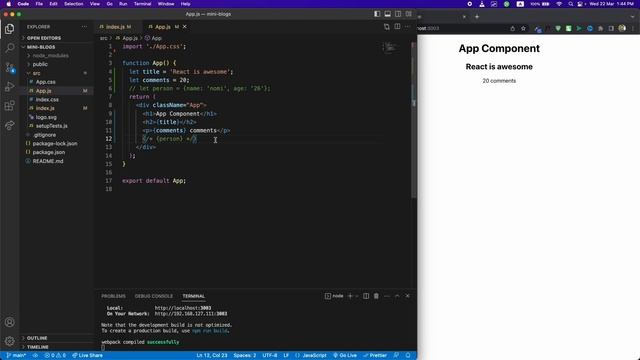The width and height of the screenshot is (640, 360).
Task: Open logo.svg in the explorer
Action: point(46,117)
